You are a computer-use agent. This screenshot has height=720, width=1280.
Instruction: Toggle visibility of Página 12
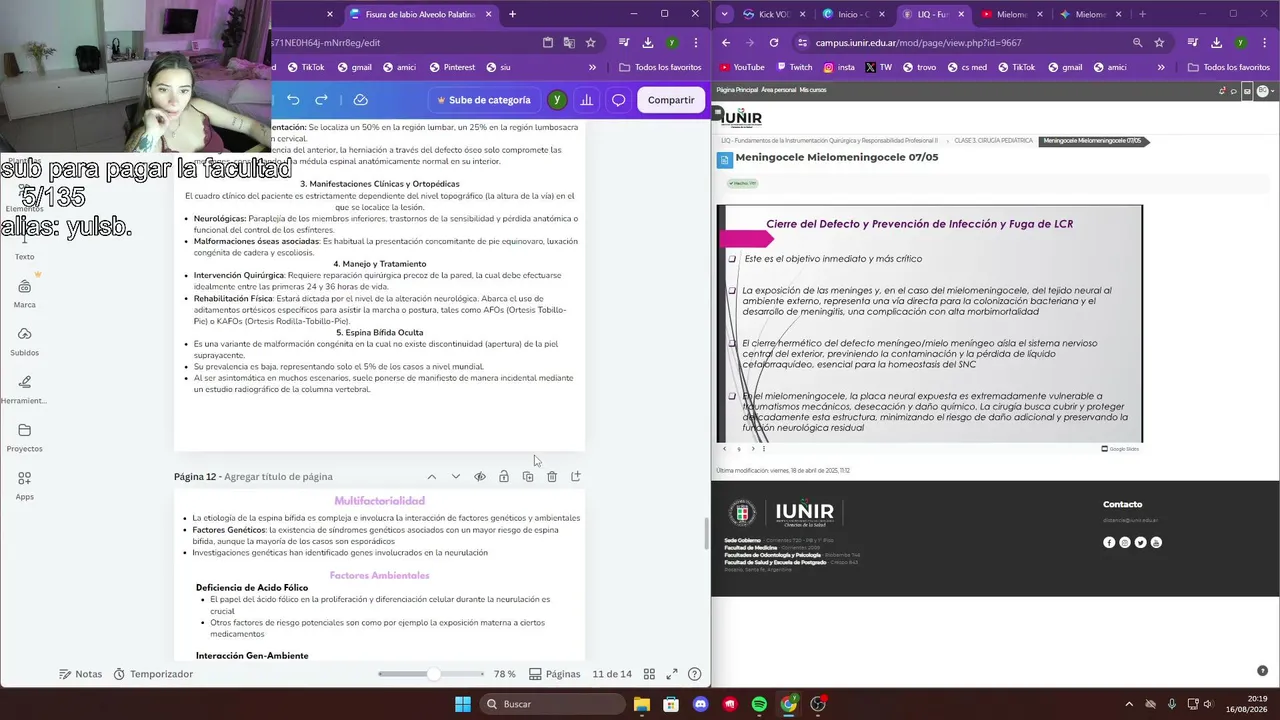tap(479, 477)
